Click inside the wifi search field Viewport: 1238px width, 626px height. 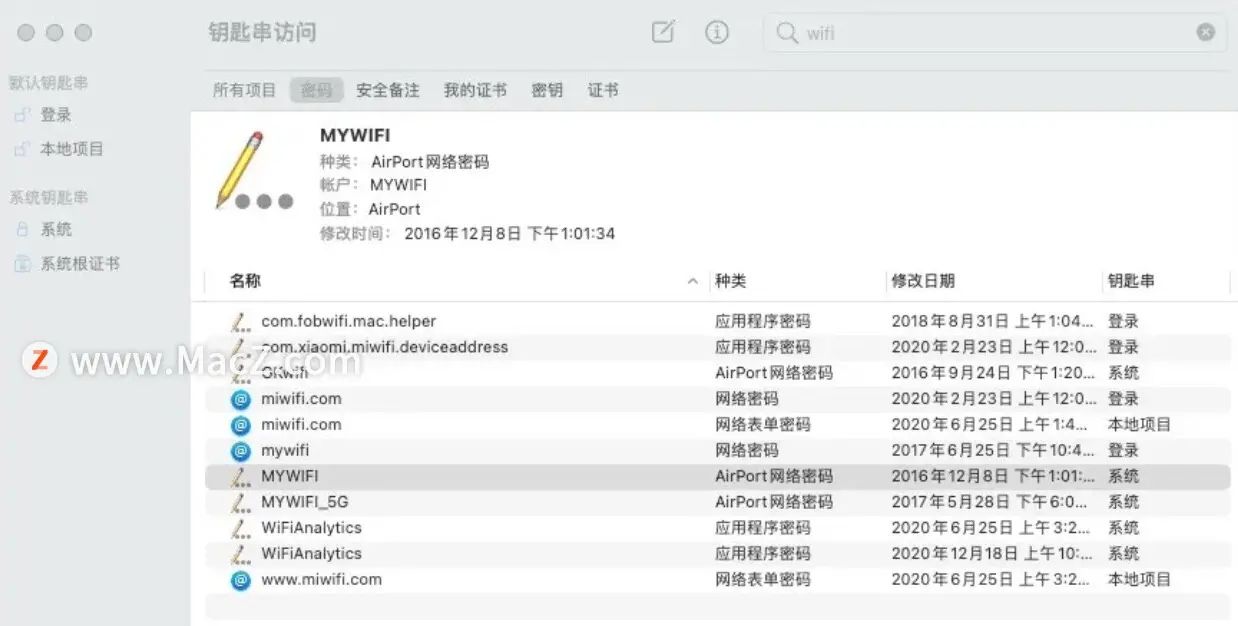pos(900,33)
